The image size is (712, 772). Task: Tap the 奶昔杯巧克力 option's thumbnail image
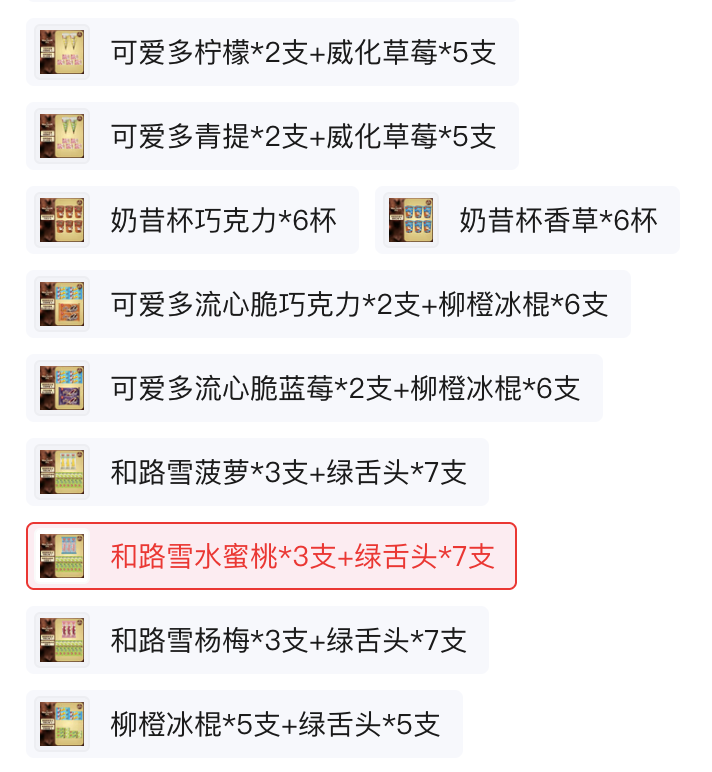coord(62,220)
